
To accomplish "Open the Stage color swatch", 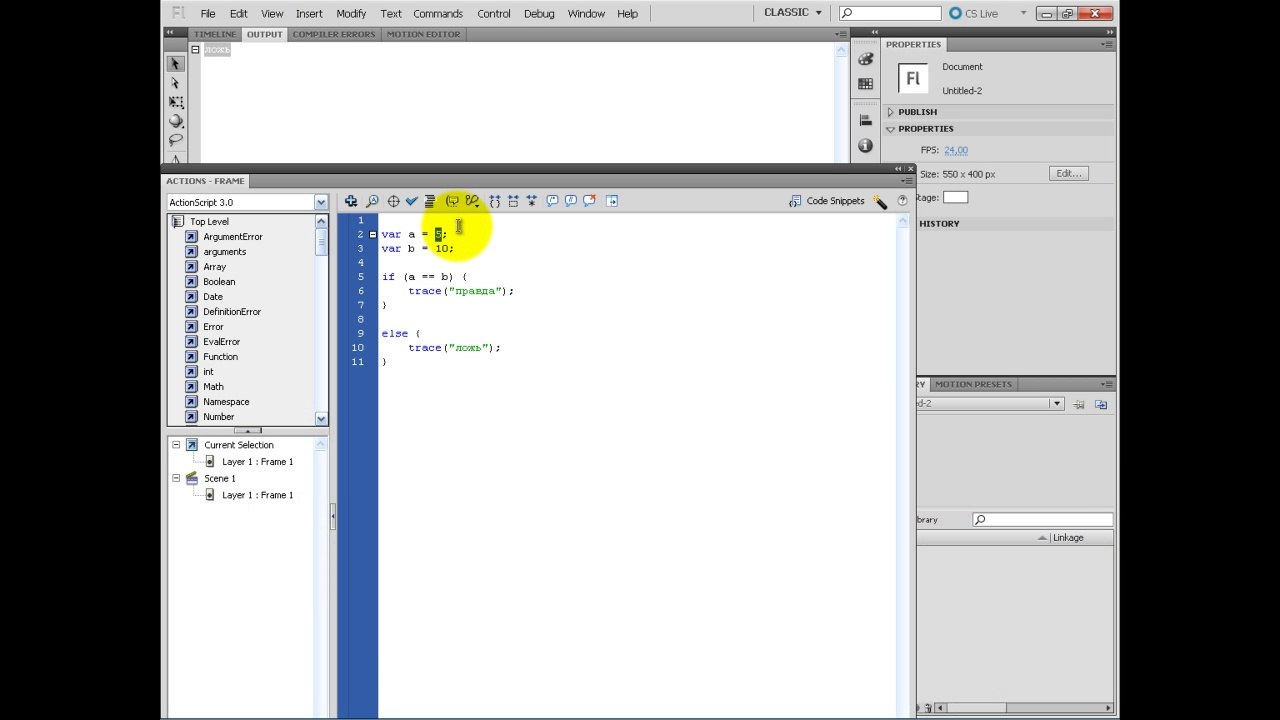I will pyautogui.click(x=956, y=198).
